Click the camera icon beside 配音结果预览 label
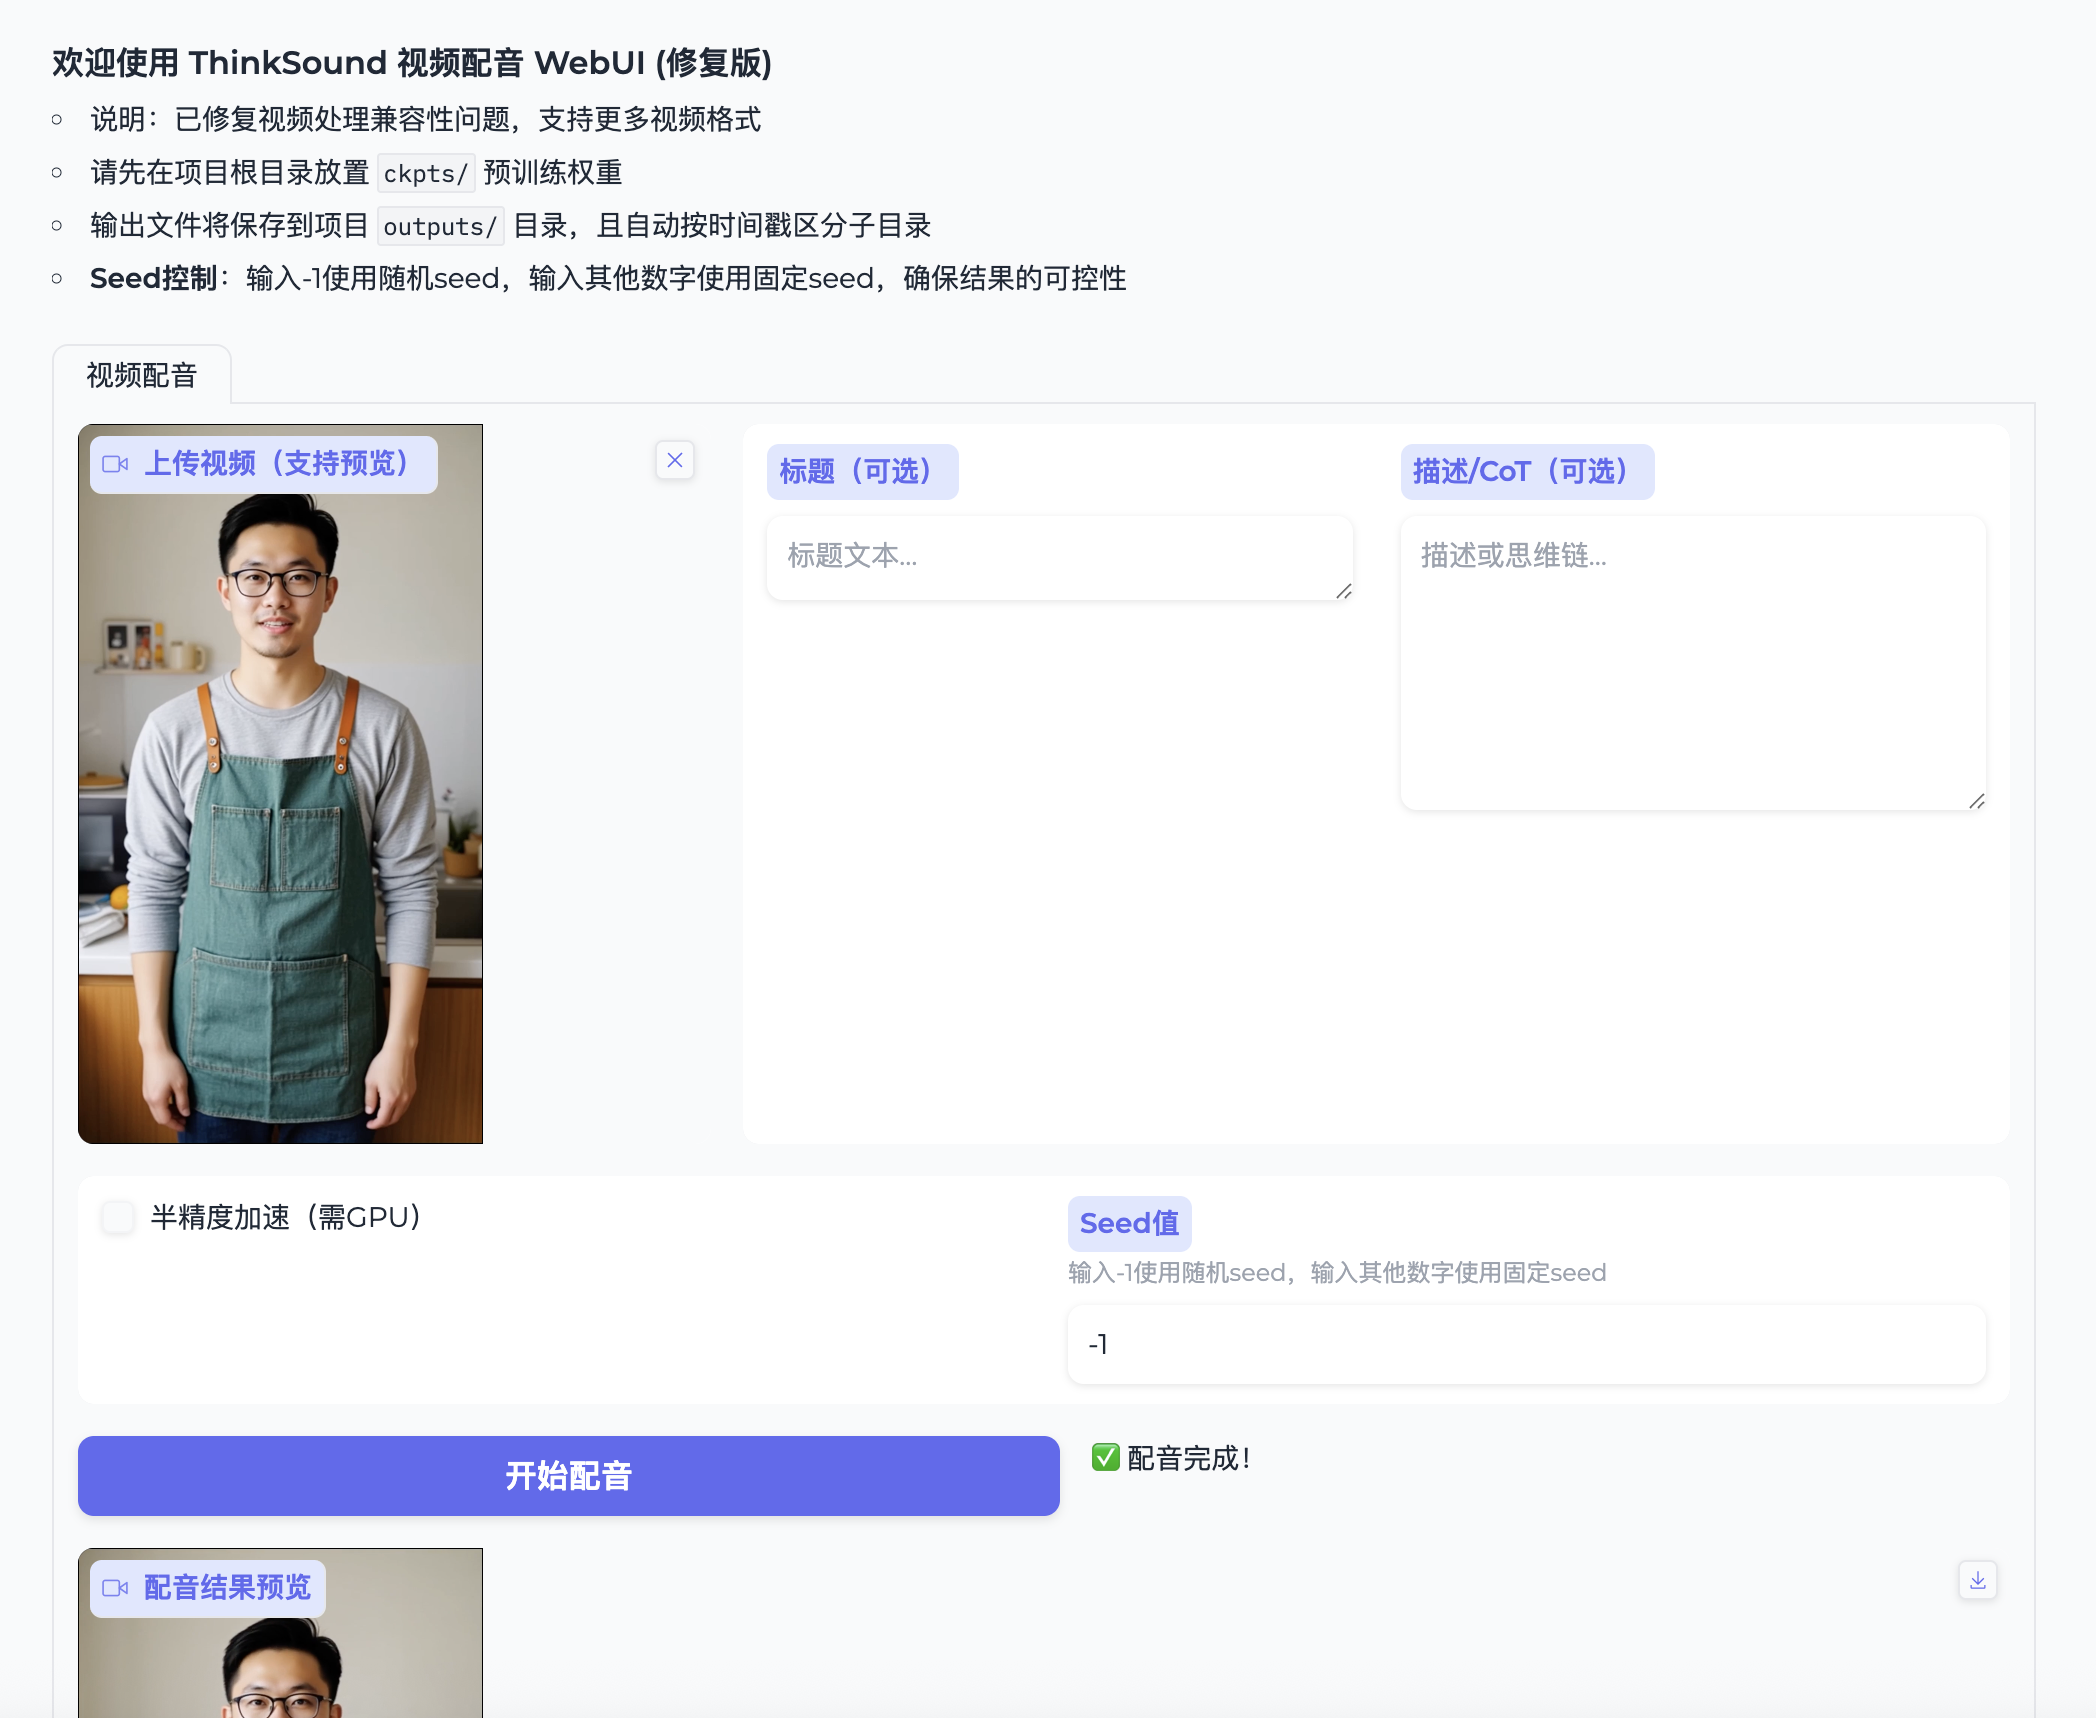The height and width of the screenshot is (1718, 2096). coord(115,1588)
